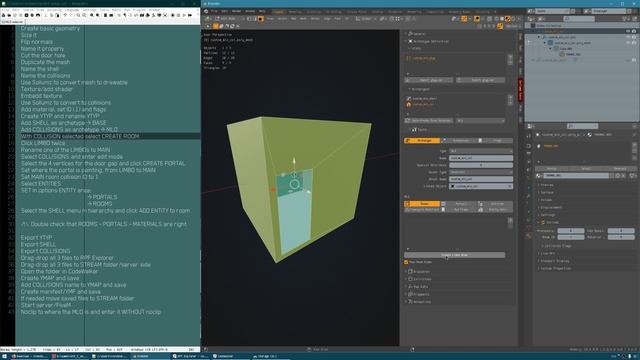Open the Blender taskbar button
The height and width of the screenshot is (360, 640).
tap(149, 356)
